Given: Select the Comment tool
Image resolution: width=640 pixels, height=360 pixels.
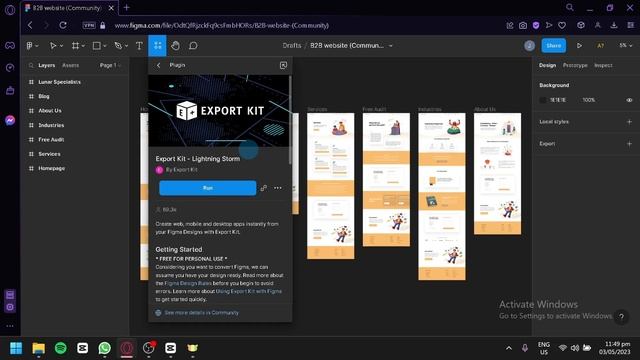Looking at the screenshot, I should [193, 46].
